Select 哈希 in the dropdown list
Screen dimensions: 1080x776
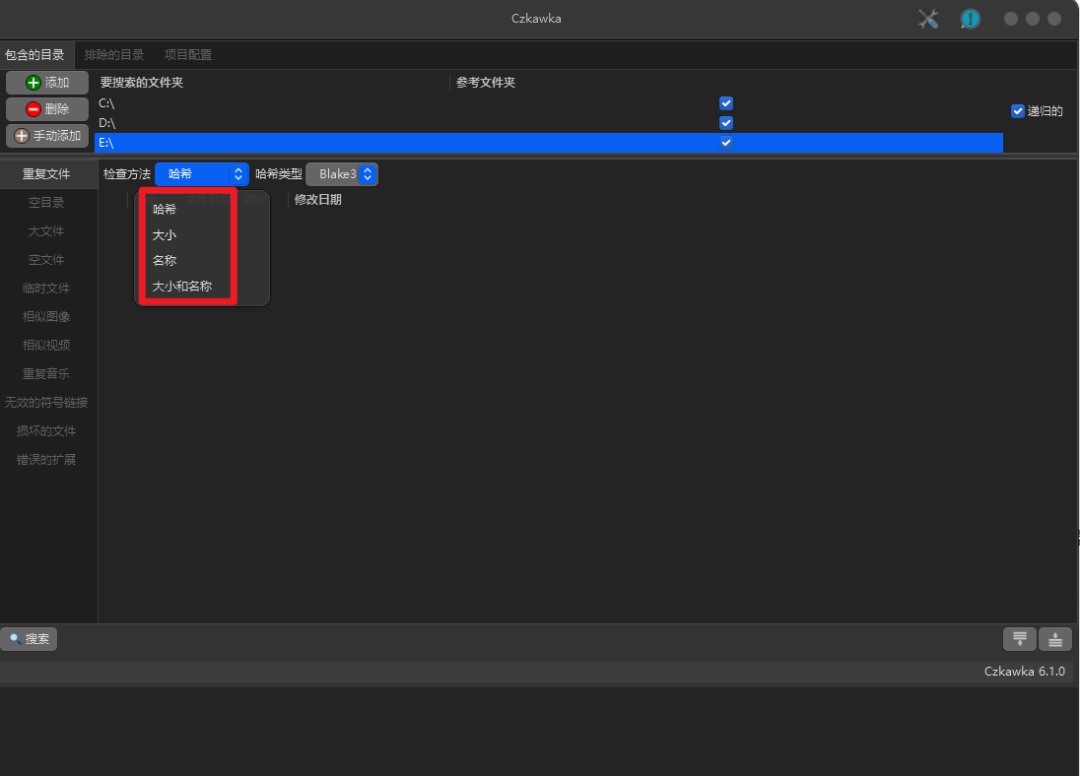coord(165,209)
